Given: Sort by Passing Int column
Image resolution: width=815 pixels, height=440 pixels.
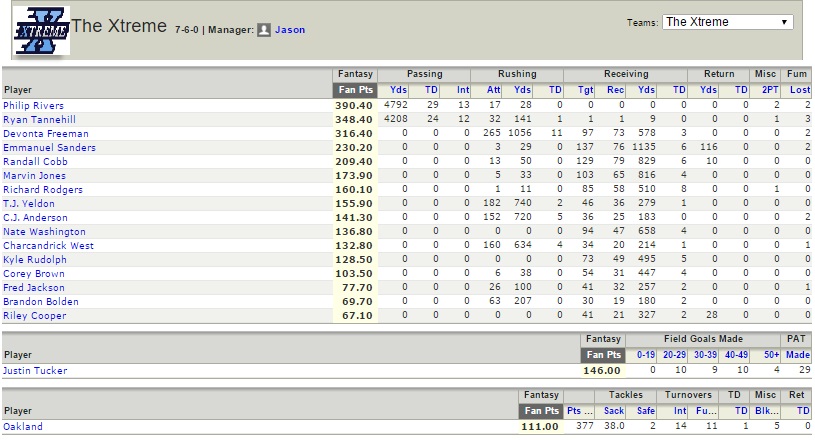Looking at the screenshot, I should 463,90.
